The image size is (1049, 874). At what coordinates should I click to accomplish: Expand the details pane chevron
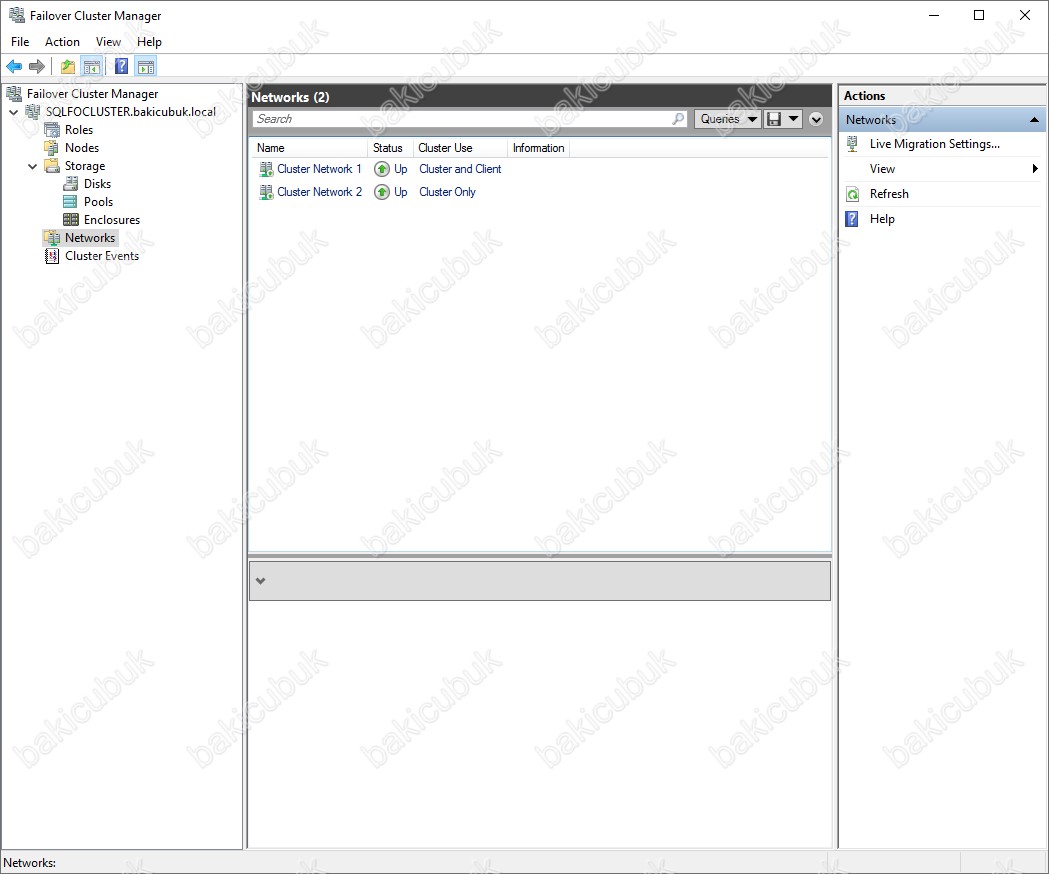[261, 581]
